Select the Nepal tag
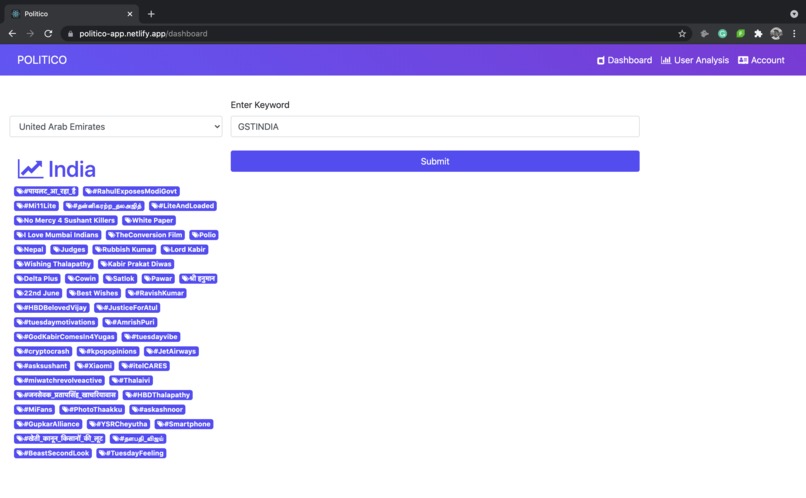Viewport: 806px width, 498px height. pyautogui.click(x=30, y=249)
